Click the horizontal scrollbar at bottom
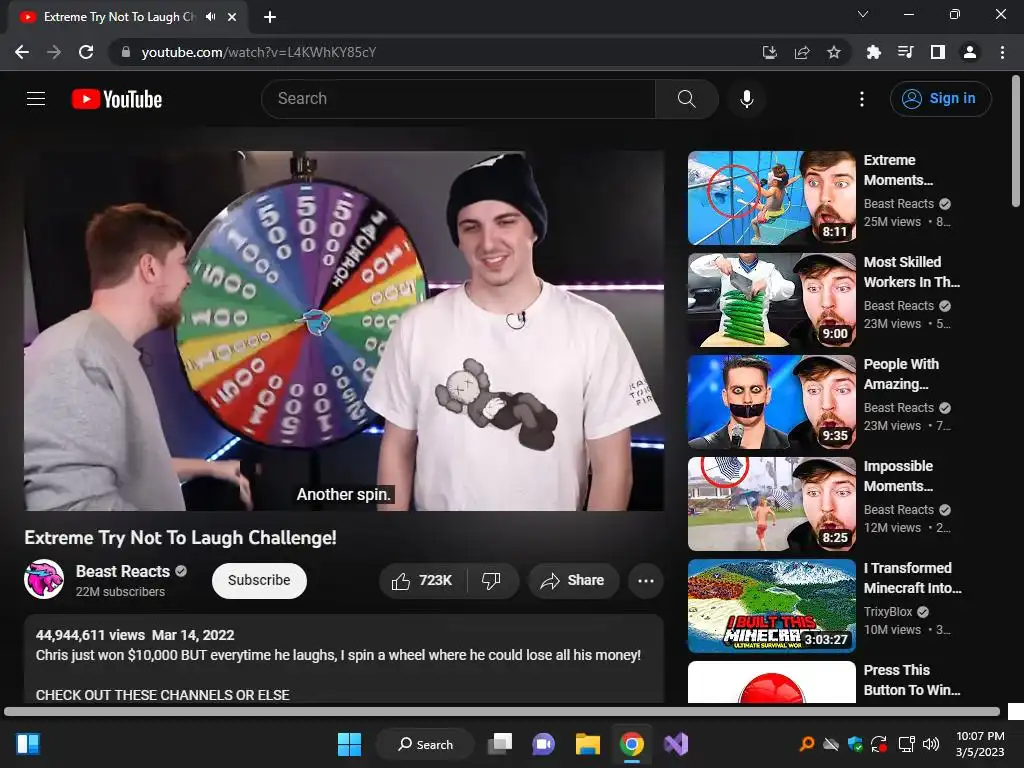 point(502,711)
